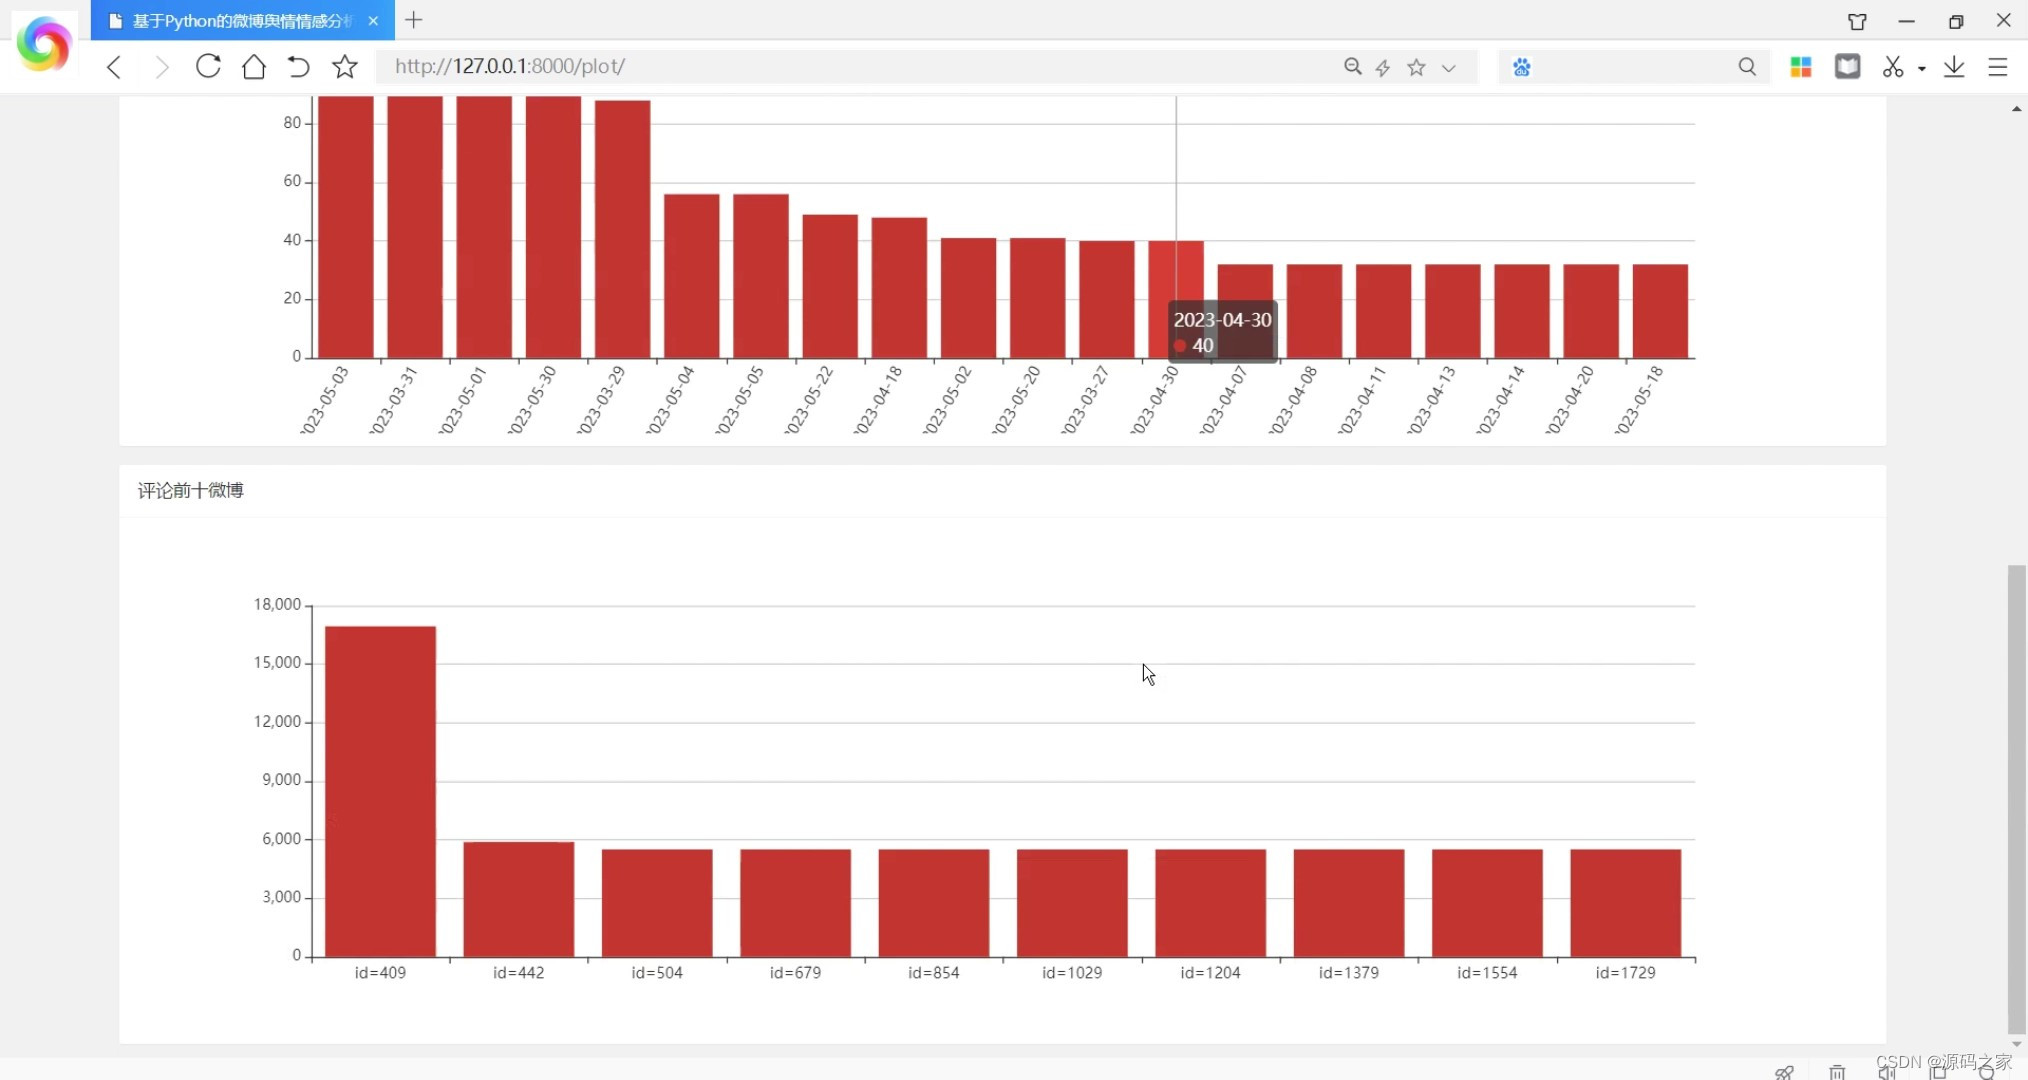Viewport: 2028px width, 1080px height.
Task: Click the id=442 bar in comments chart
Action: click(518, 899)
